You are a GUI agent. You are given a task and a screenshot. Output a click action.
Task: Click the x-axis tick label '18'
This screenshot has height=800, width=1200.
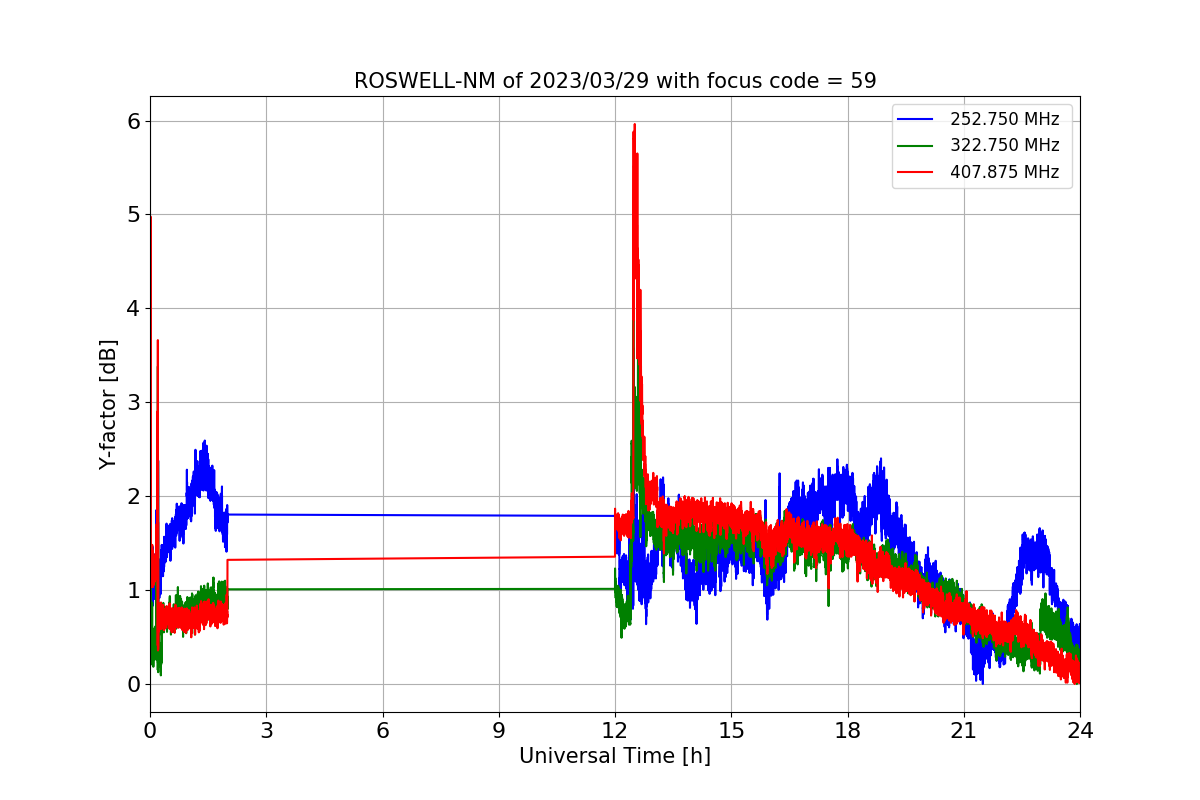point(847,731)
